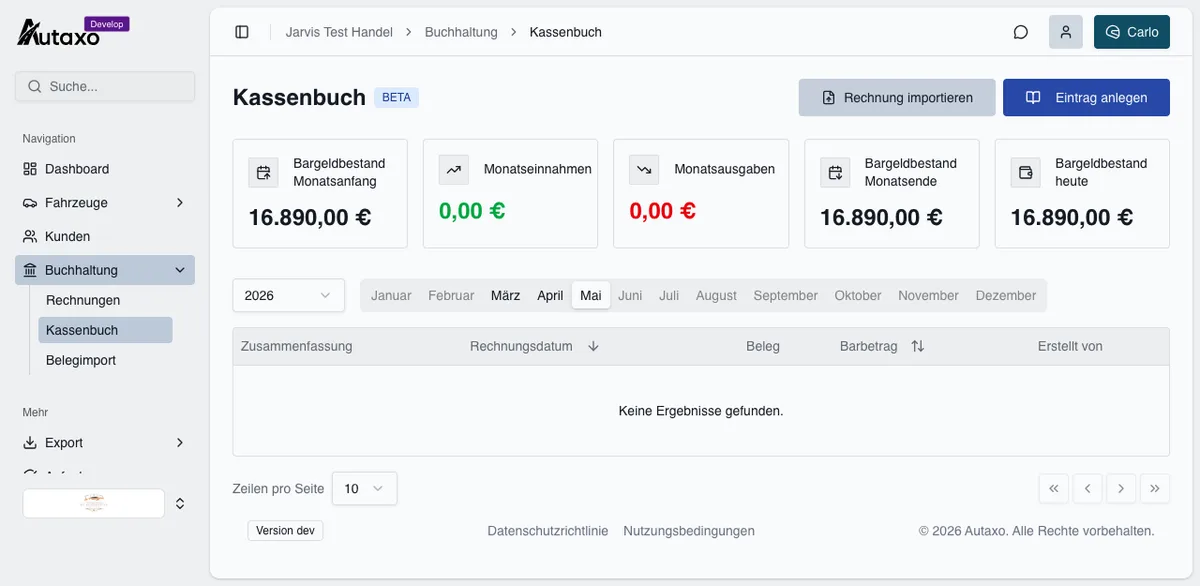
Task: Click the Erstellt von column header
Action: 1070,346
